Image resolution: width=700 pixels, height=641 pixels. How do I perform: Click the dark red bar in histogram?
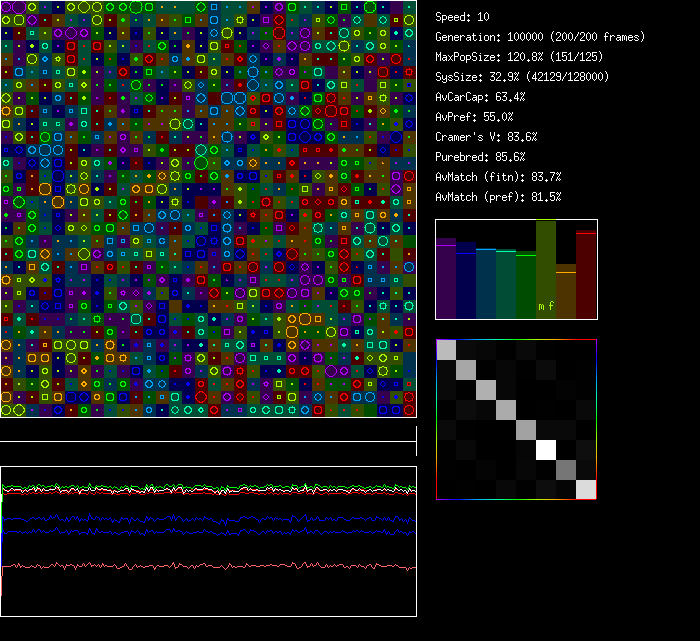(x=586, y=275)
